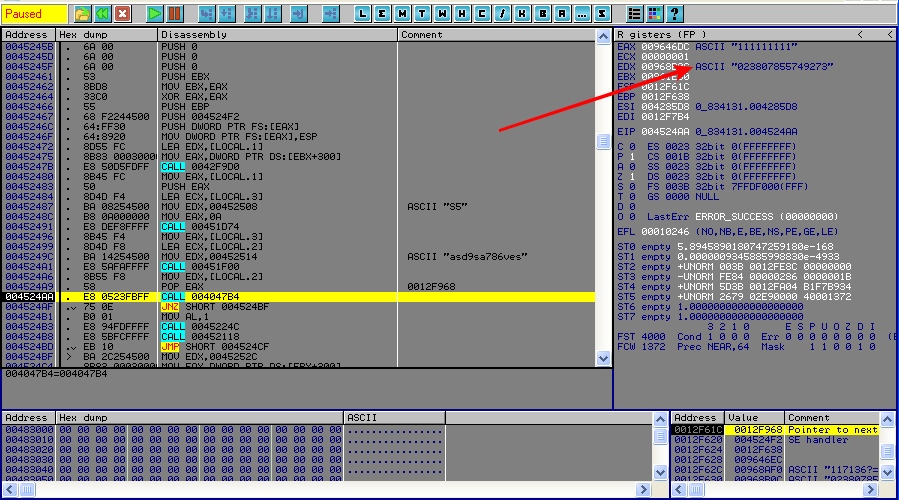Click stack pane scroll down arrow

pyautogui.click(x=888, y=472)
